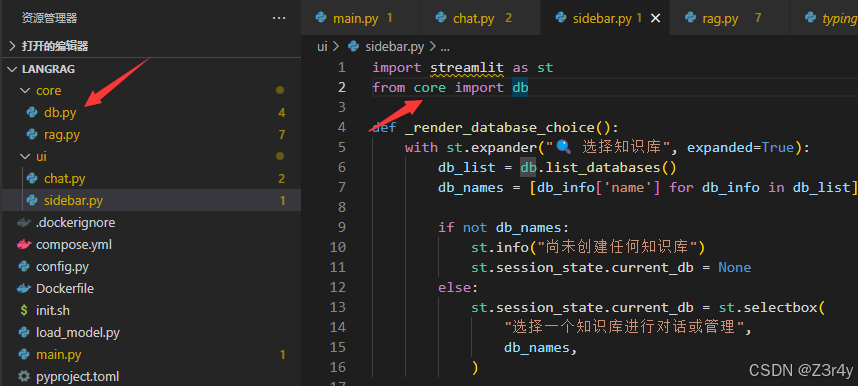Screen dimensions: 858x386
Task: Click the Docker icon beside .dockerignore
Action: click(x=24, y=223)
